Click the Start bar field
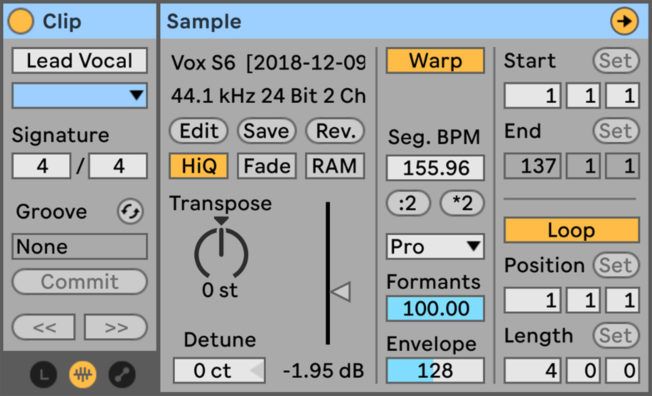Image resolution: width=652 pixels, height=396 pixels. pos(533,96)
